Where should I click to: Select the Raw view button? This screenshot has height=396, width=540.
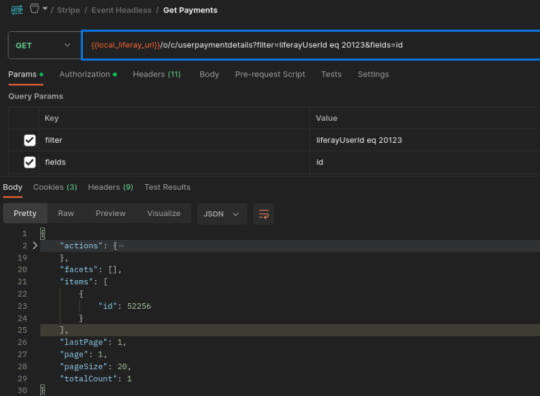pyautogui.click(x=66, y=213)
